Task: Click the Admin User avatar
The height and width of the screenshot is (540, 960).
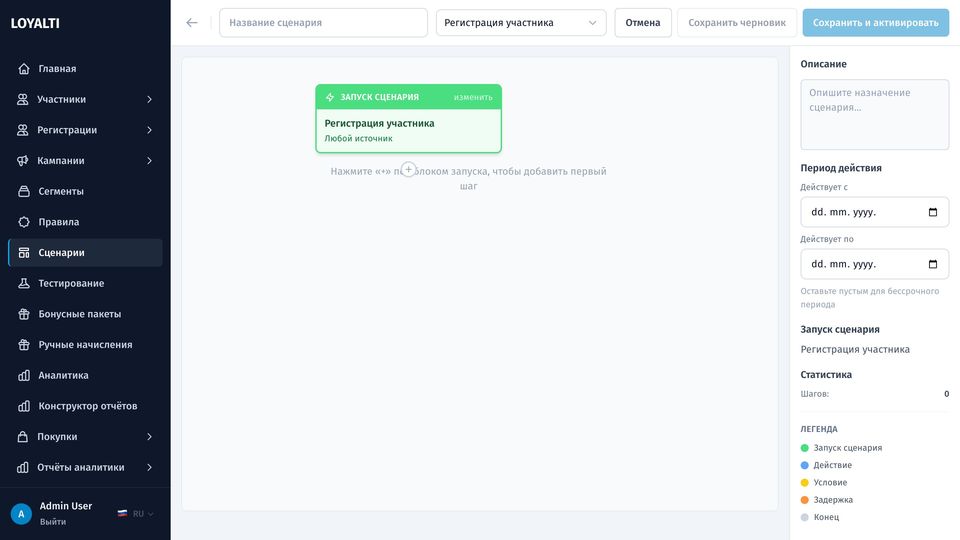Action: coord(21,514)
